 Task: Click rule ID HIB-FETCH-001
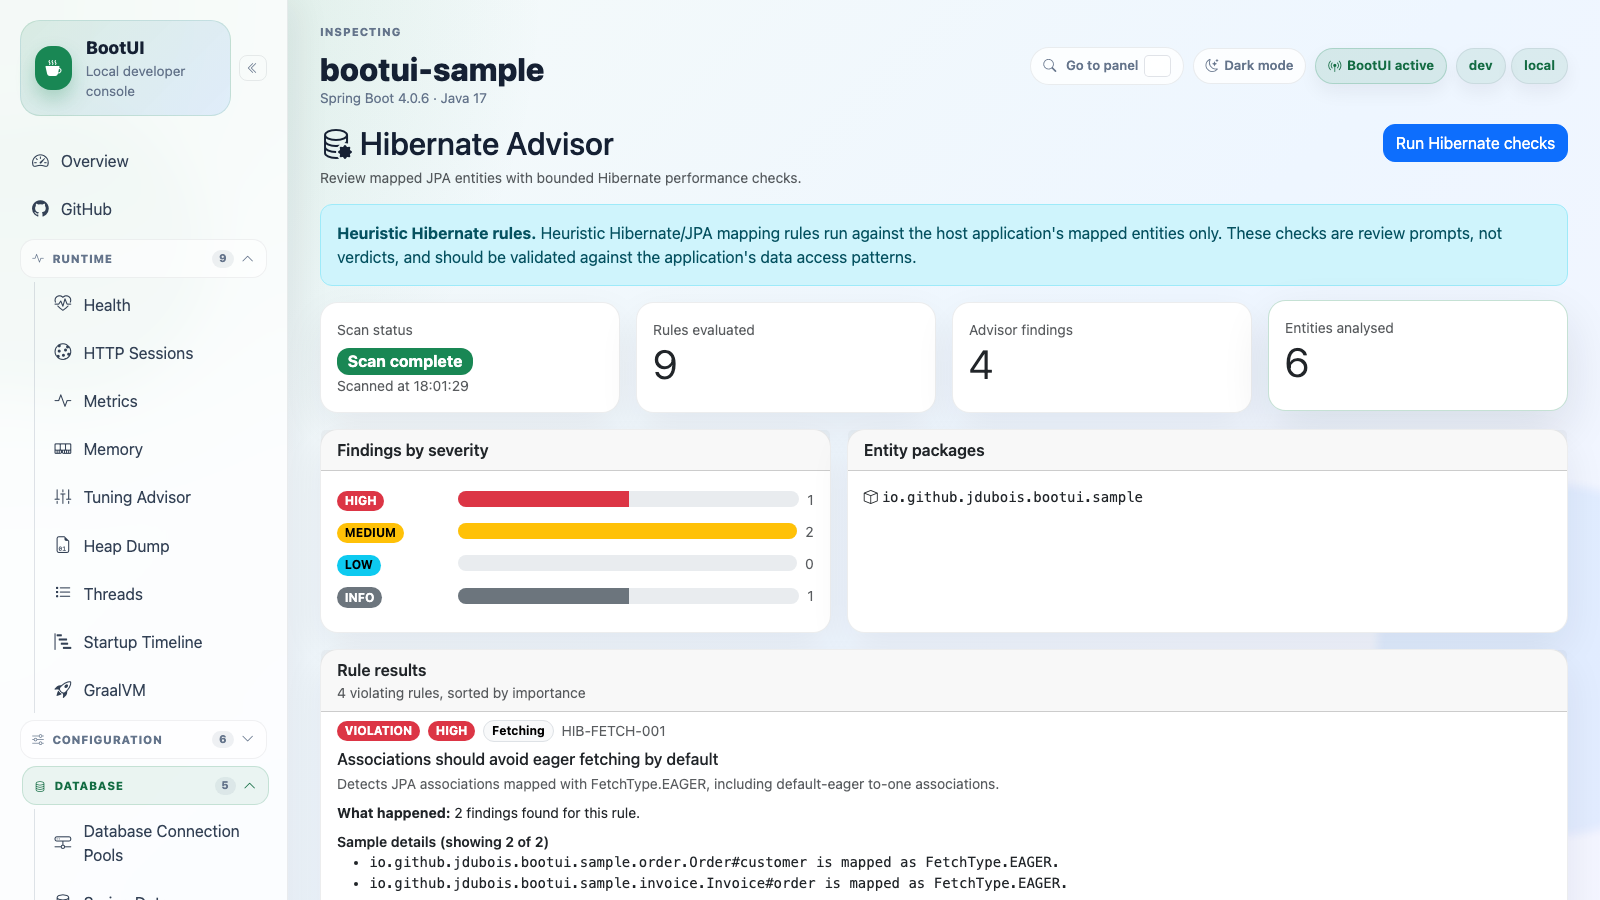click(x=613, y=731)
